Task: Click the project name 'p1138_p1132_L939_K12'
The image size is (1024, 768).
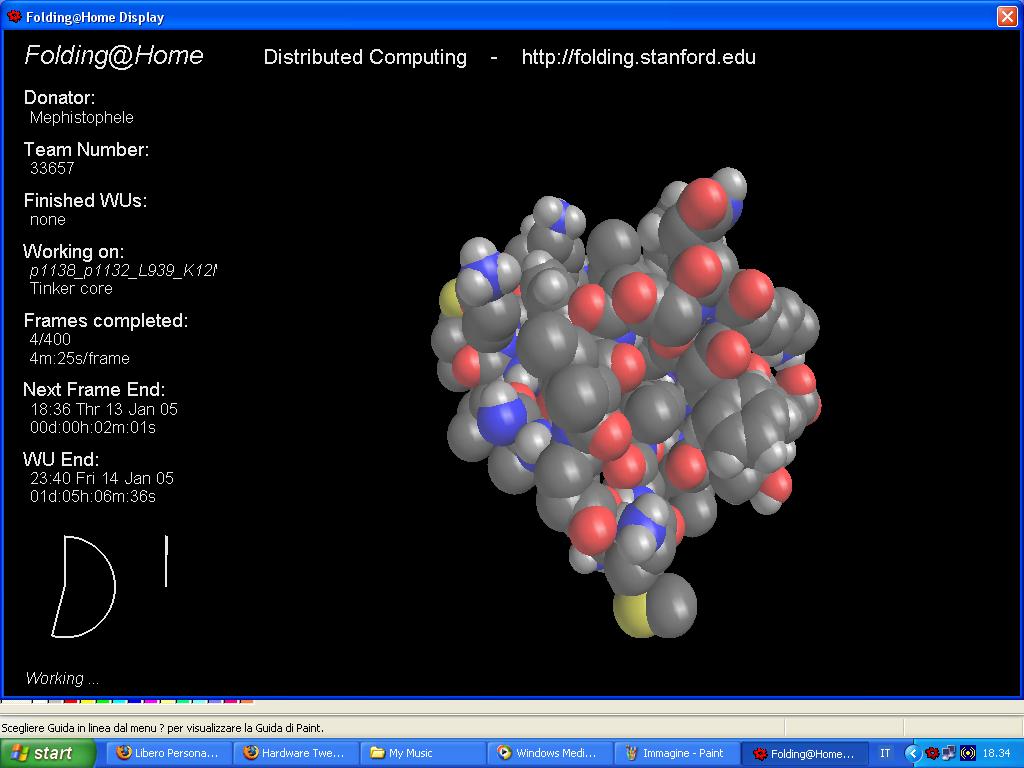Action: [x=123, y=270]
